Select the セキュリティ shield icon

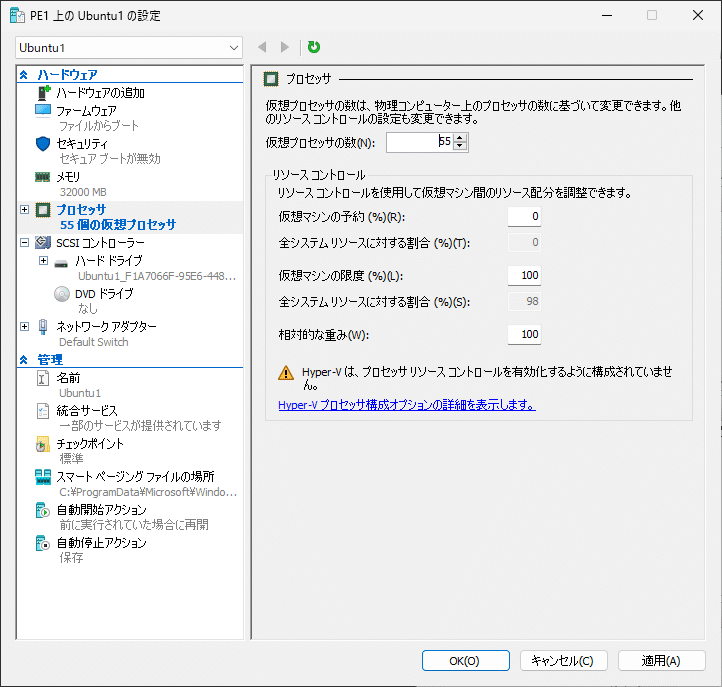43,144
